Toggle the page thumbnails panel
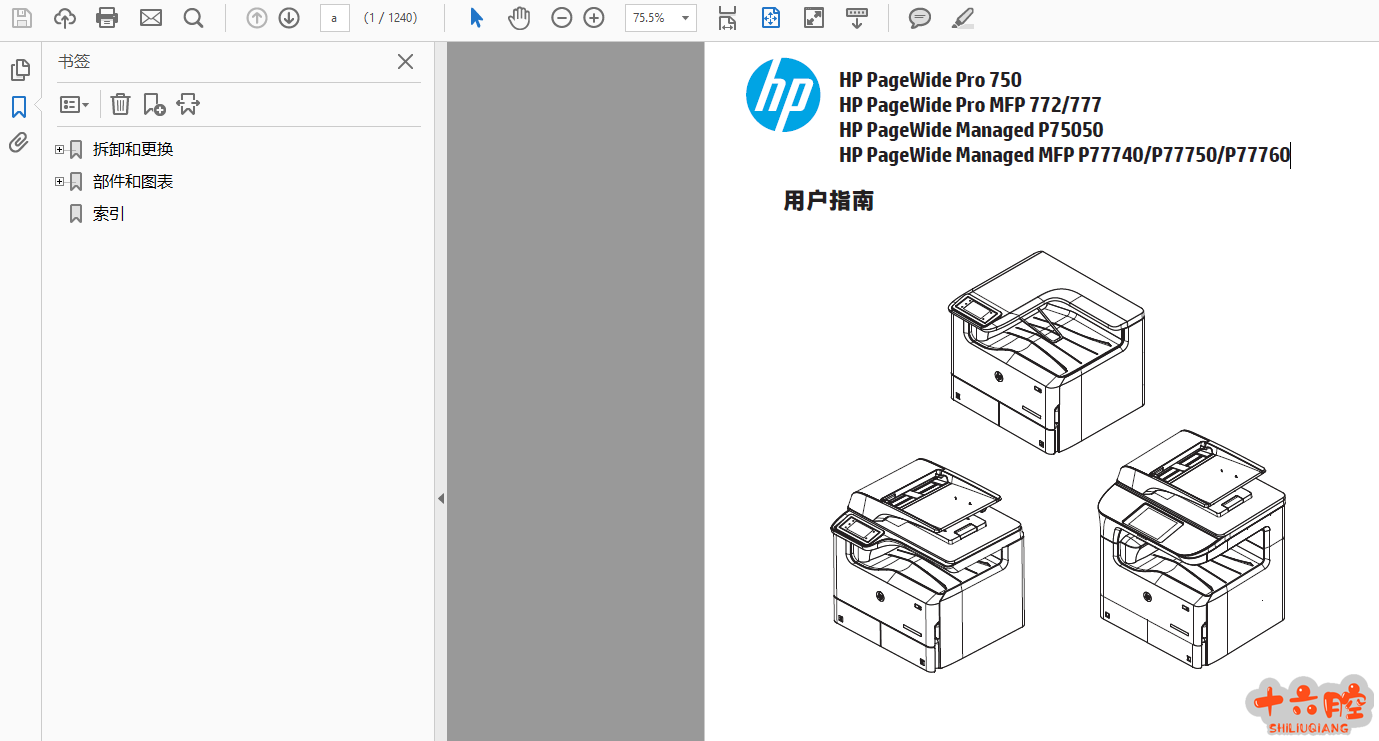This screenshot has width=1379, height=741. [x=19, y=70]
